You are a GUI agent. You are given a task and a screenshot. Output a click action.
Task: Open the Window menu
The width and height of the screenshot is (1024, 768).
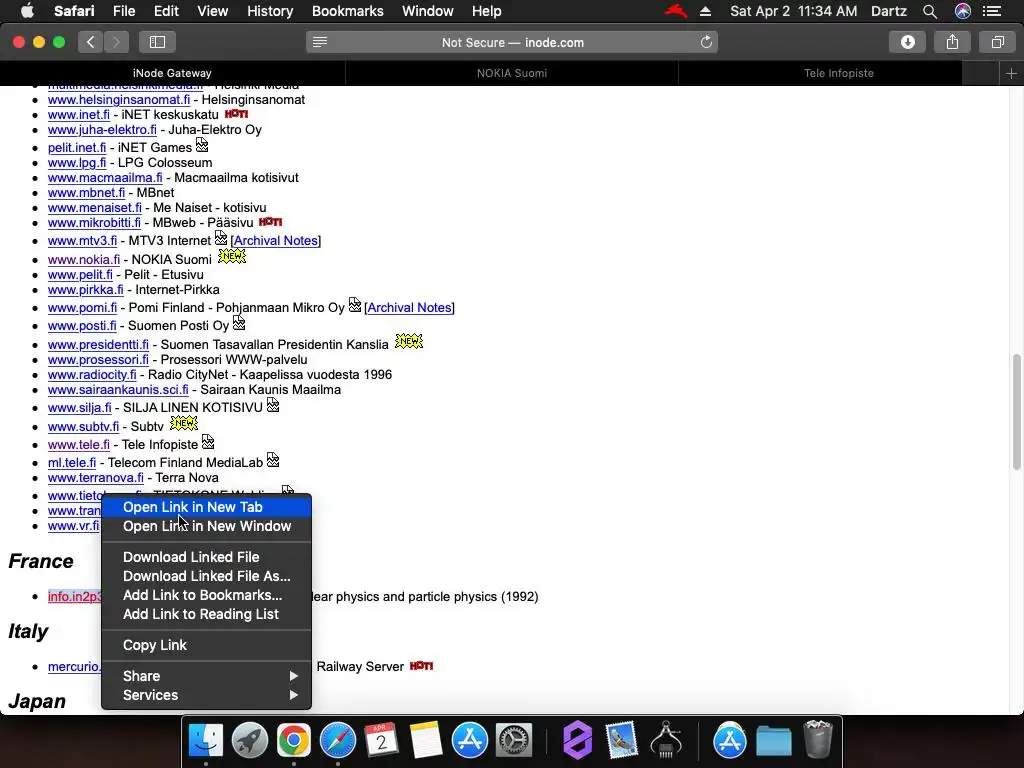coord(428,11)
